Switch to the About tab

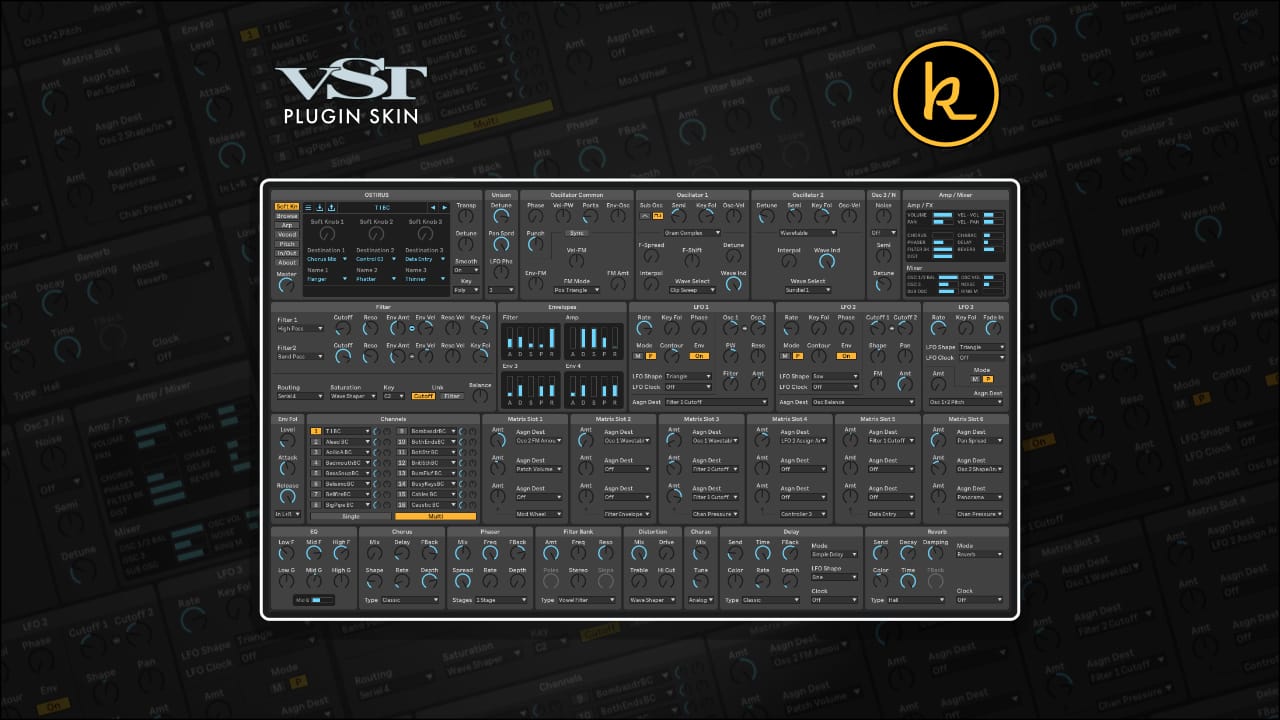(287, 262)
